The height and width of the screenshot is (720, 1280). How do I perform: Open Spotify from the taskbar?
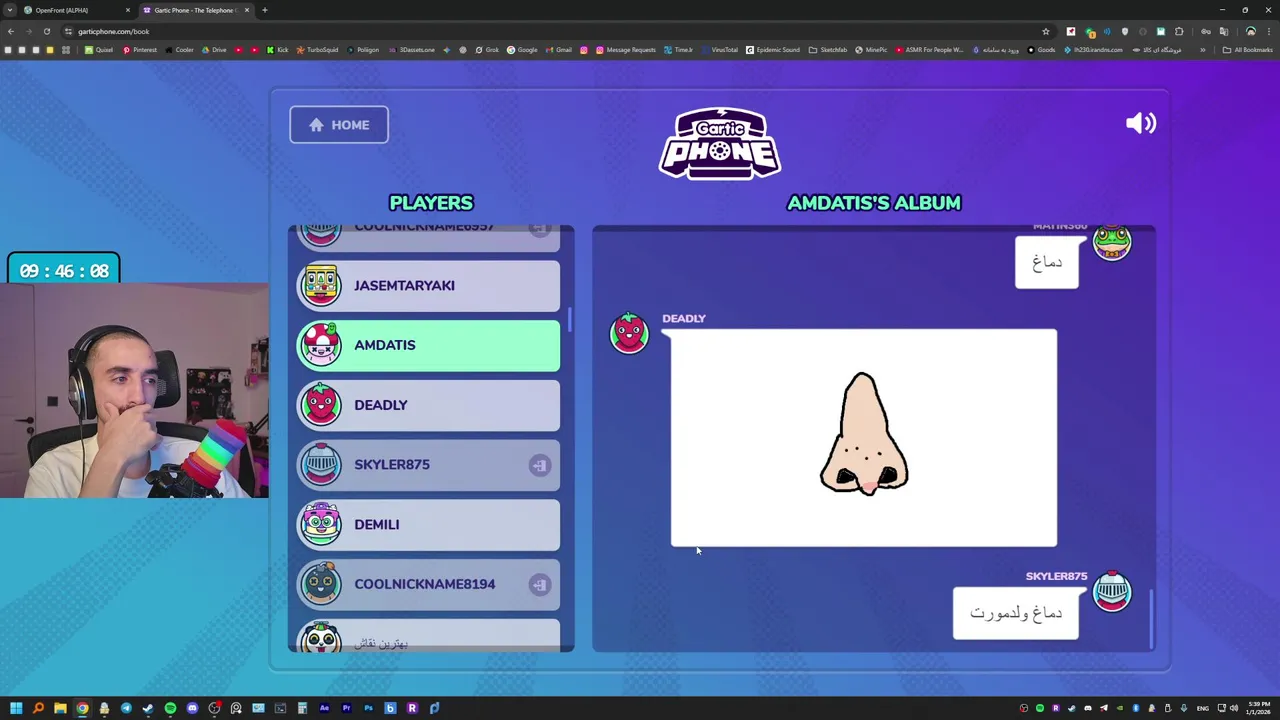pos(170,708)
